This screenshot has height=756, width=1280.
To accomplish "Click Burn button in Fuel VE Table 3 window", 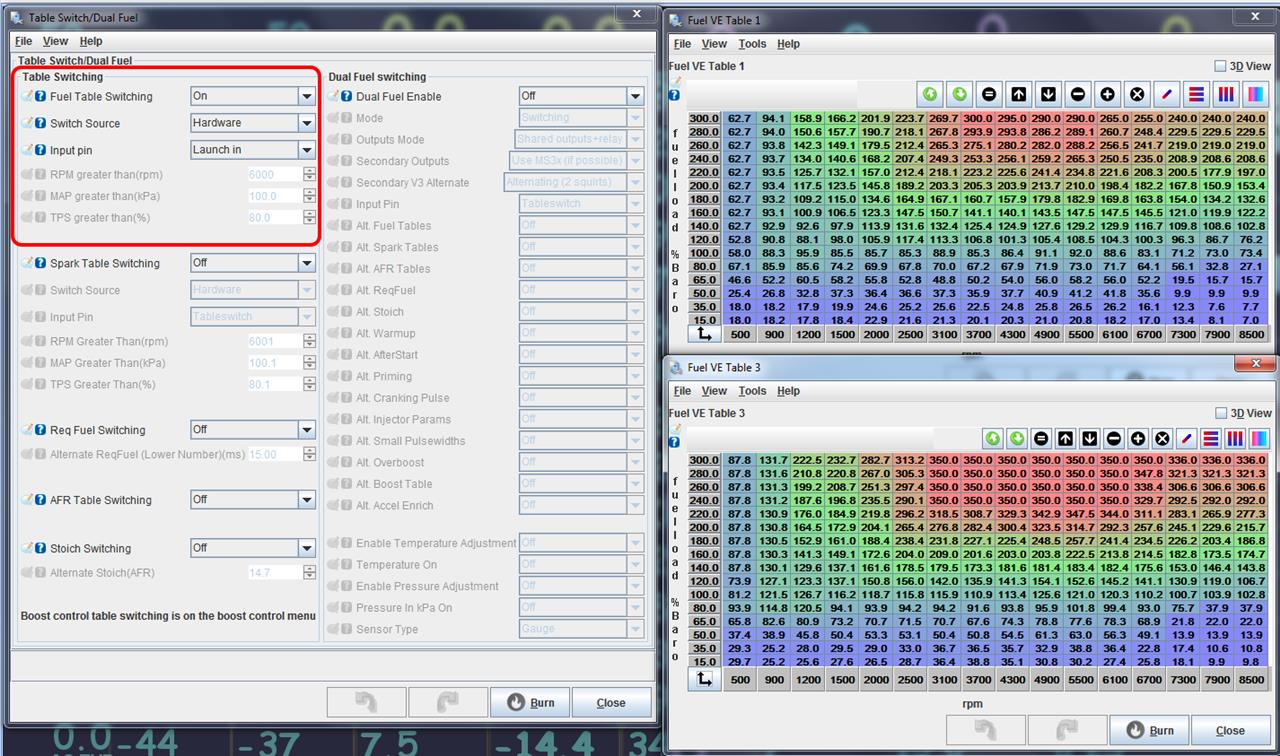I will 1149,730.
